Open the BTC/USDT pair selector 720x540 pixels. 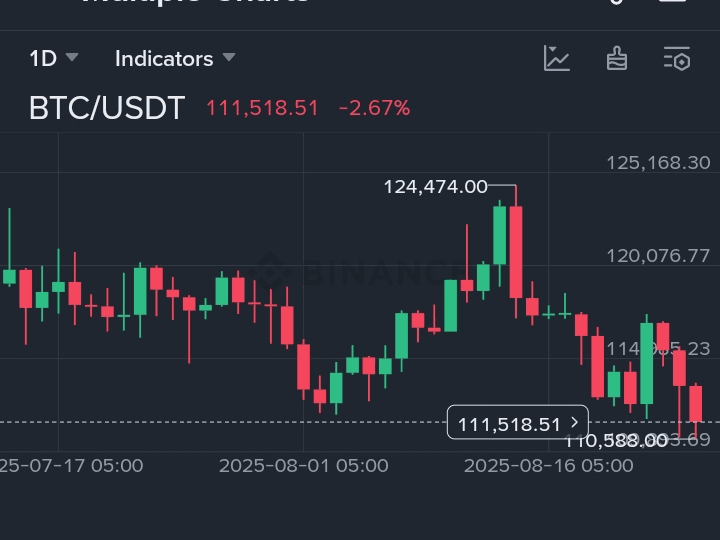[x=107, y=108]
